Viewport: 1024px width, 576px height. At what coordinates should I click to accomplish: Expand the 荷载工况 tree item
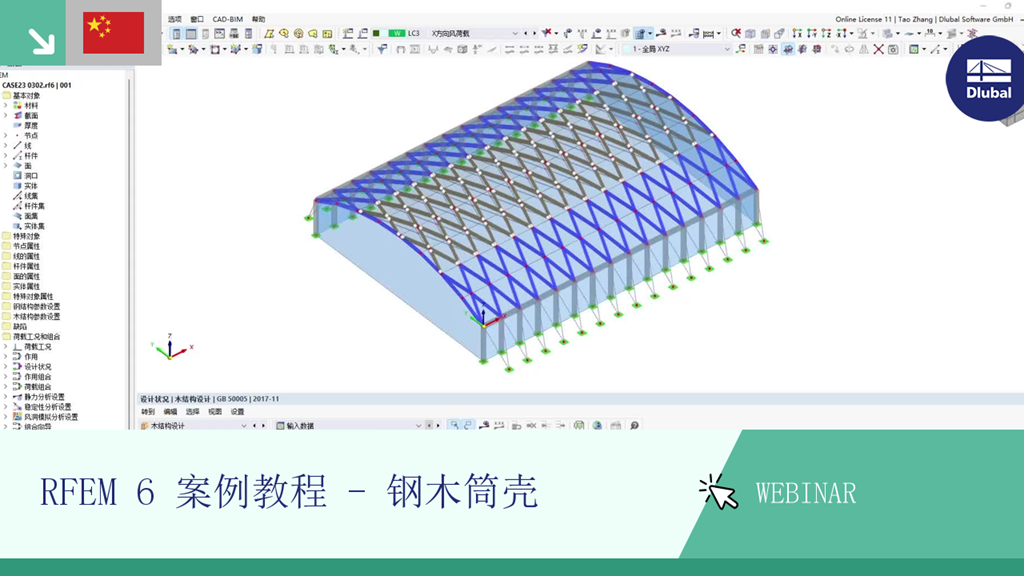click(x=6, y=347)
